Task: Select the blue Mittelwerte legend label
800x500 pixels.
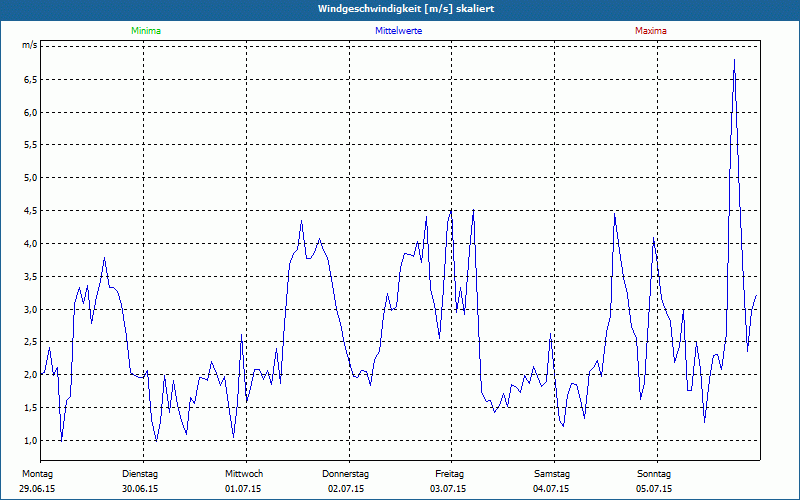Action: pos(398,31)
